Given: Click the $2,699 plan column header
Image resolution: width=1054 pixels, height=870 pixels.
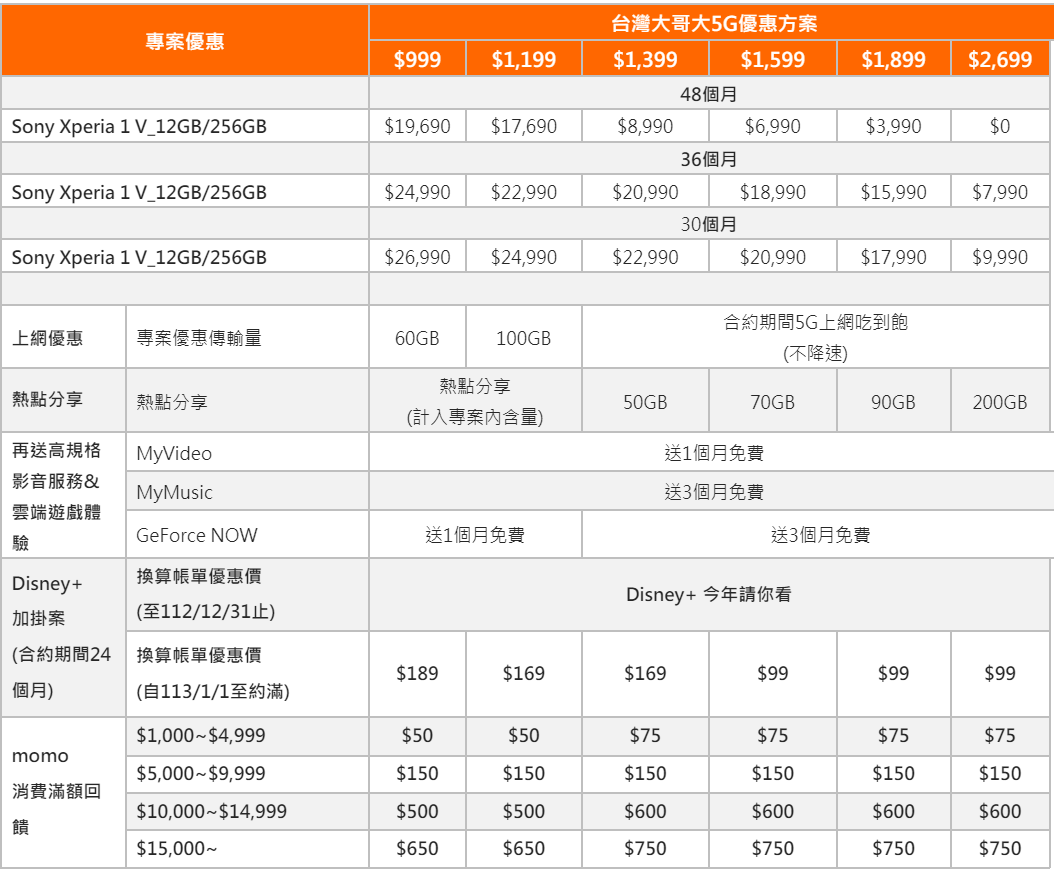Looking at the screenshot, I should pos(1000,59).
